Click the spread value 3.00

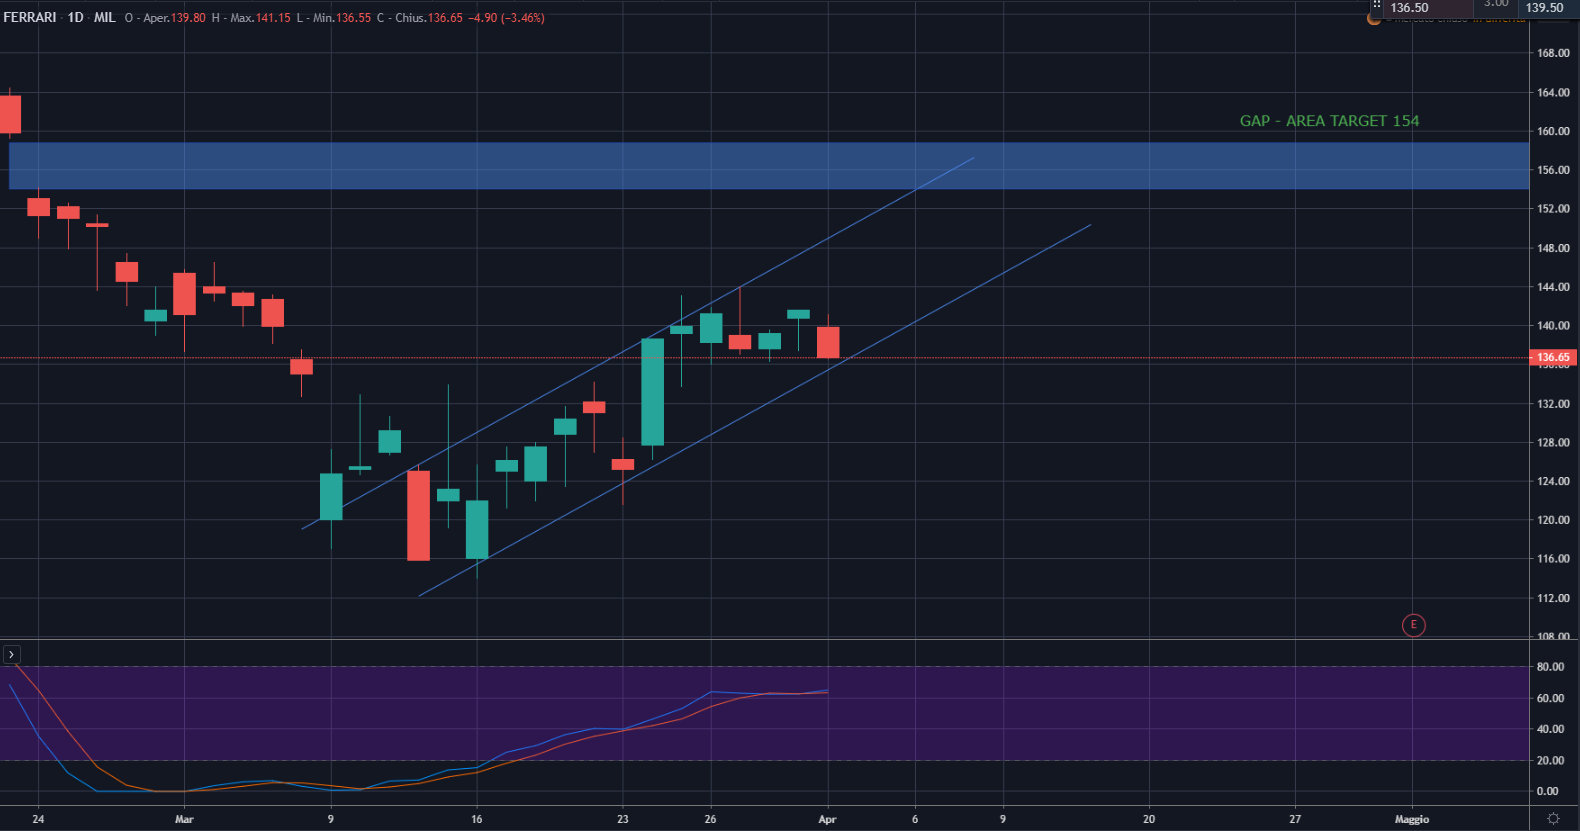point(1496,4)
